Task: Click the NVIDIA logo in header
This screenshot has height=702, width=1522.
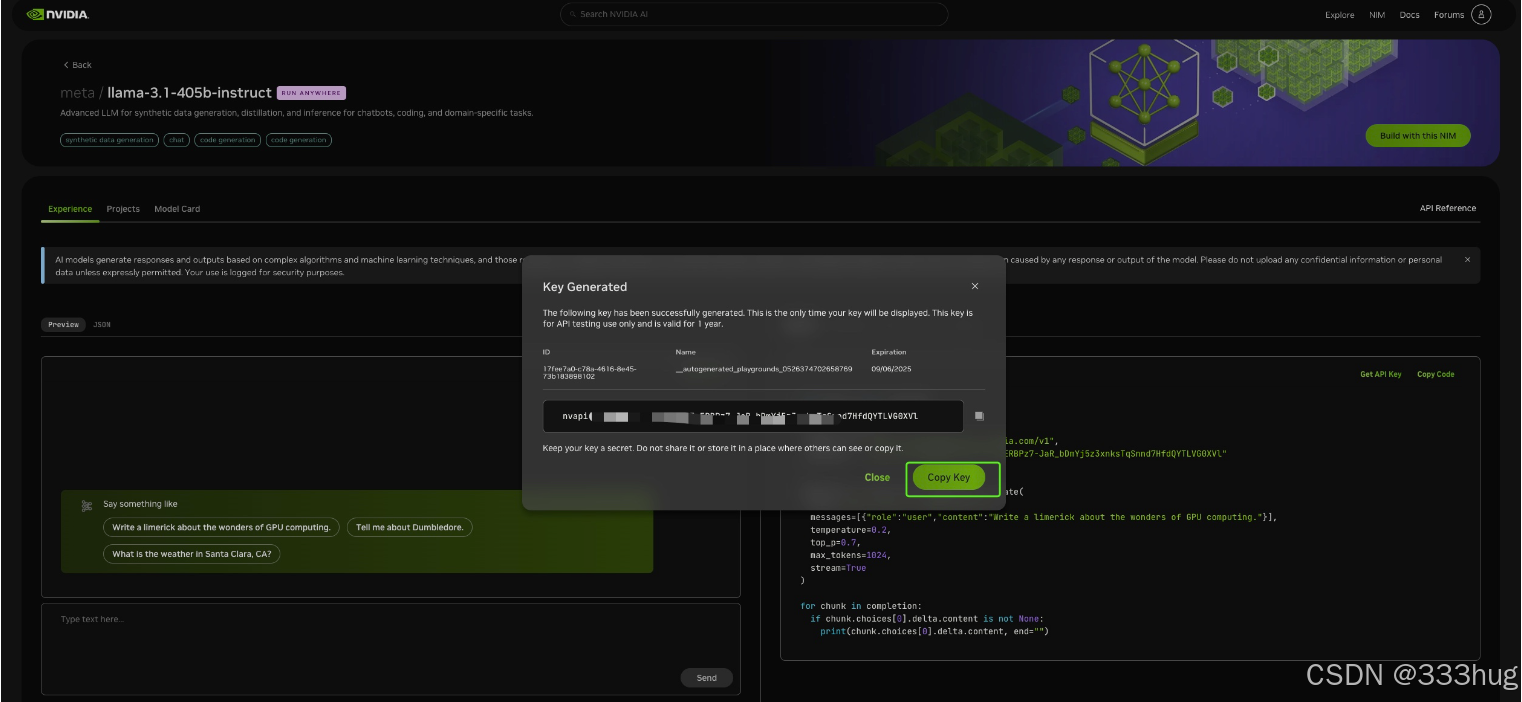Action: click(x=57, y=14)
